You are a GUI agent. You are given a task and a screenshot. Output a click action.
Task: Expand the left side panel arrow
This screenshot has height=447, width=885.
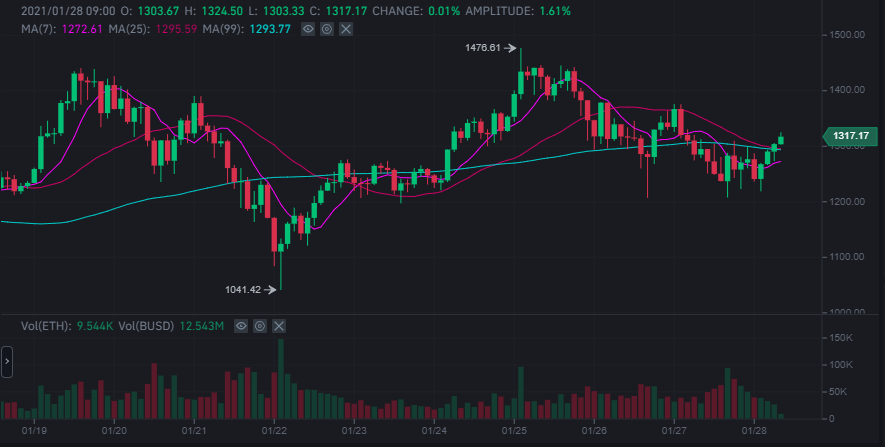tap(6, 362)
